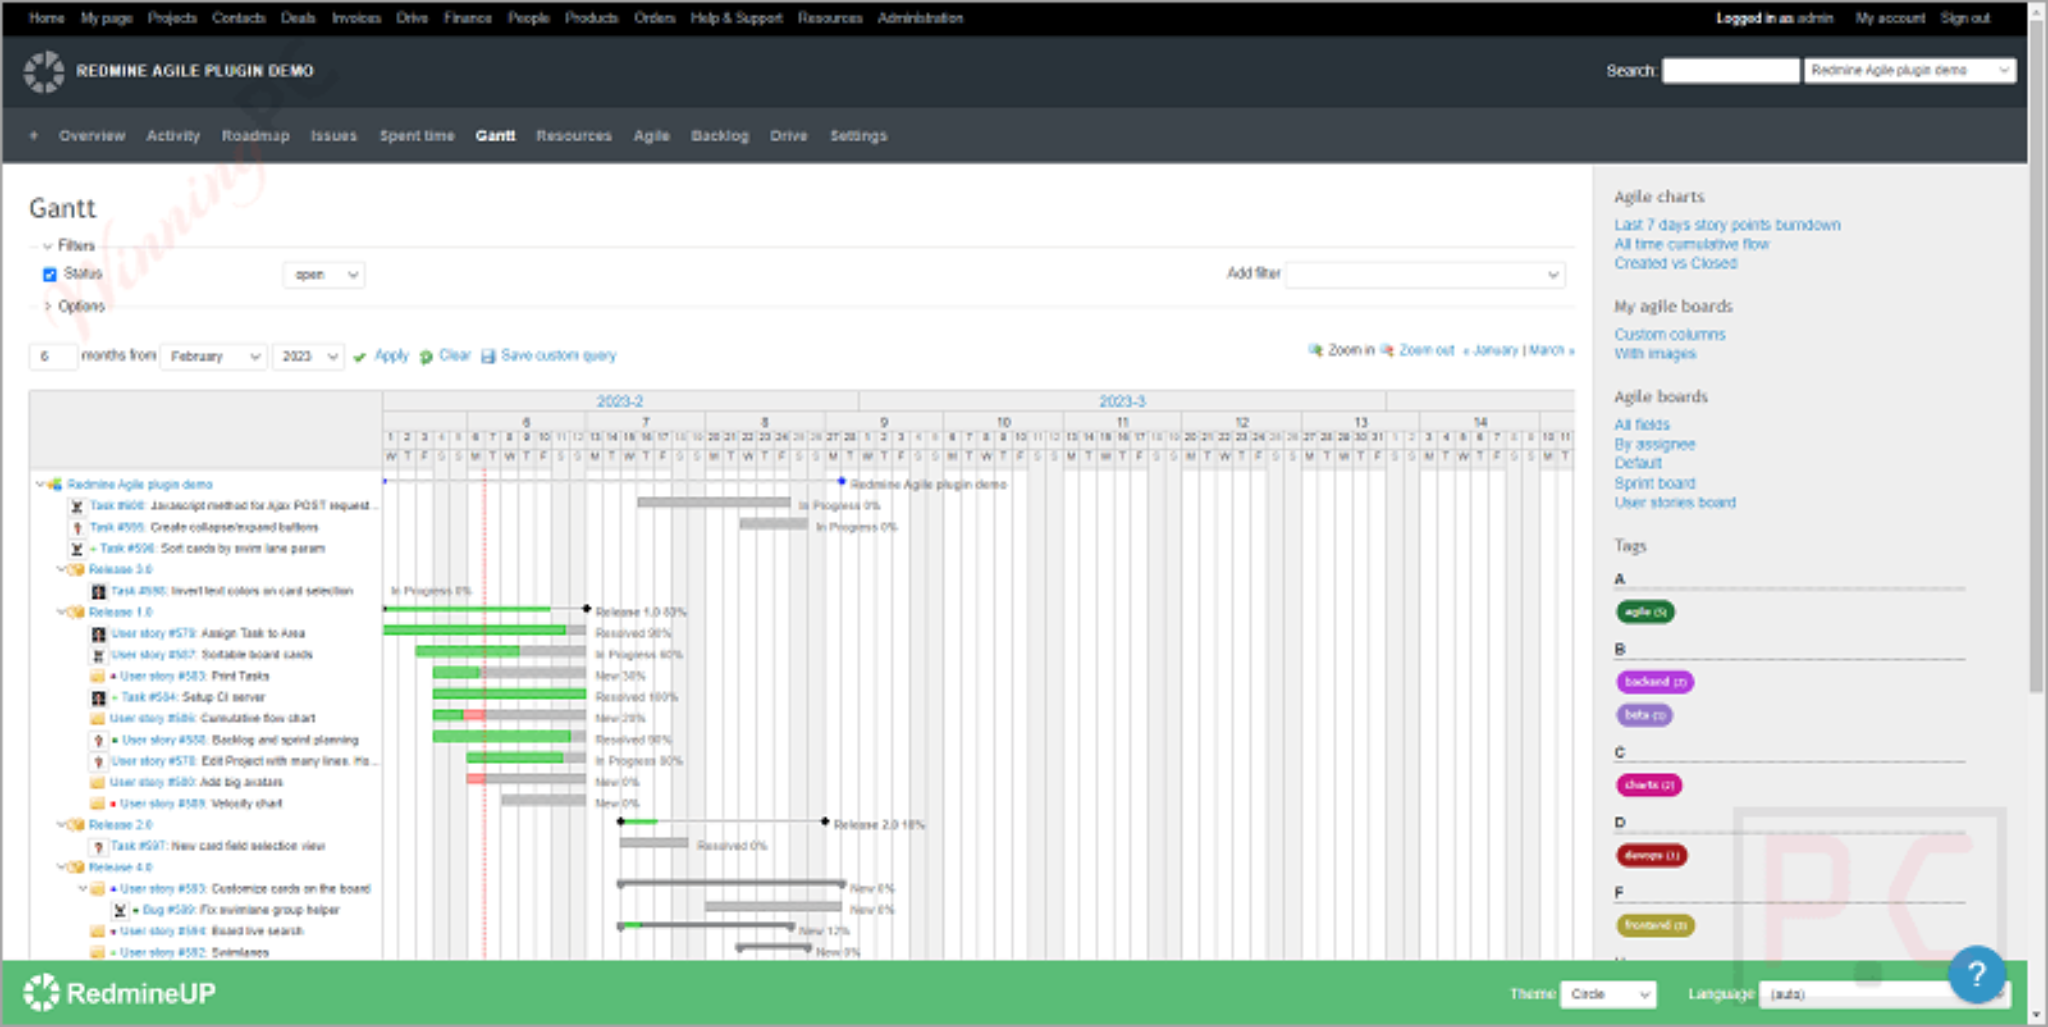Click the folder icon beside Print Tasks

point(98,676)
